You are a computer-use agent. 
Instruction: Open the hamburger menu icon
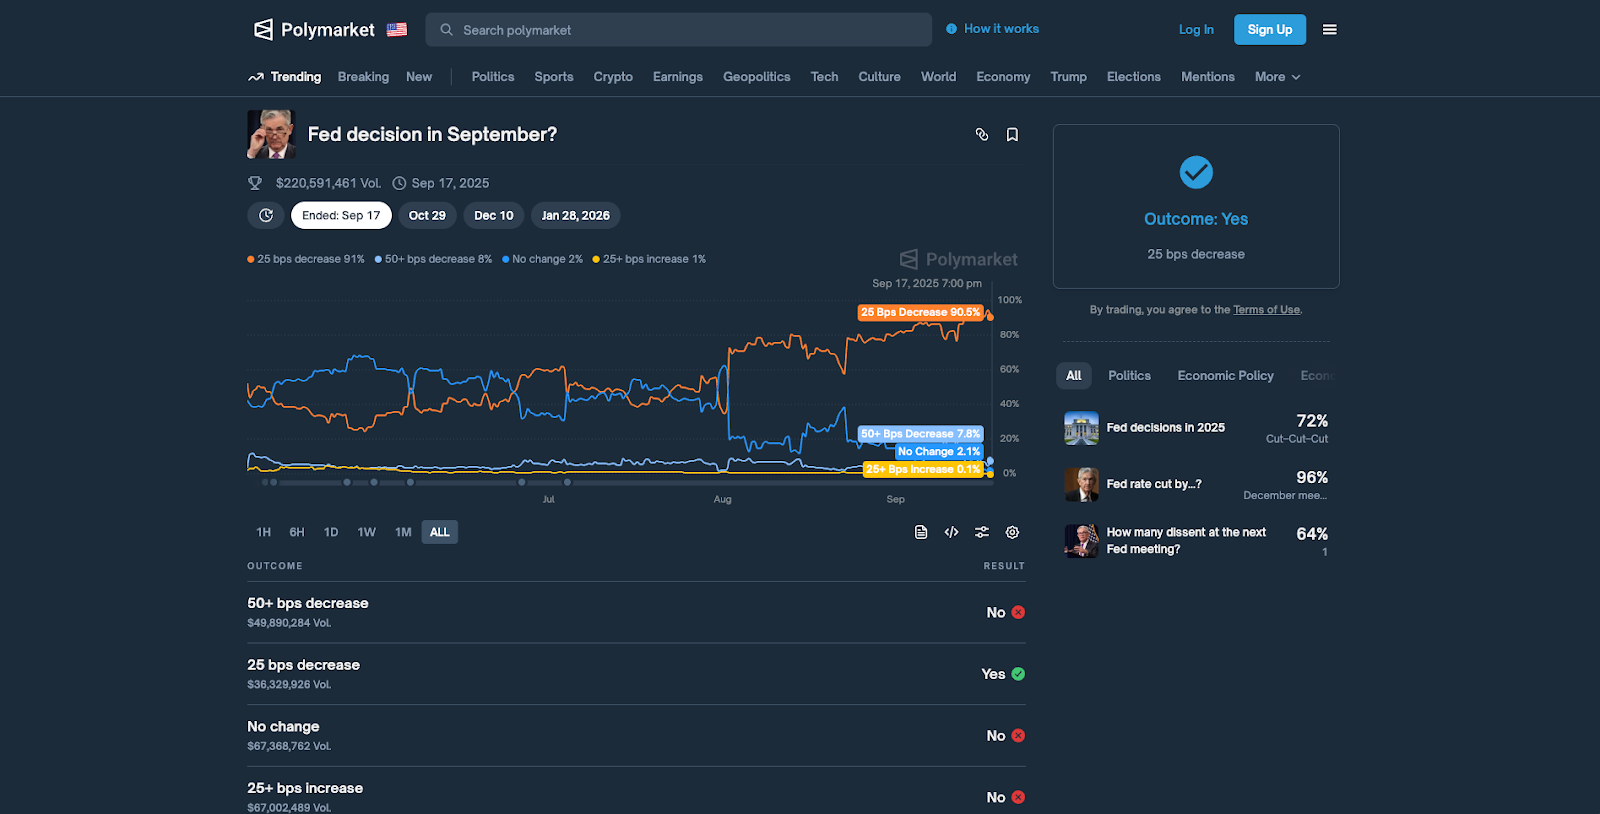click(1330, 30)
